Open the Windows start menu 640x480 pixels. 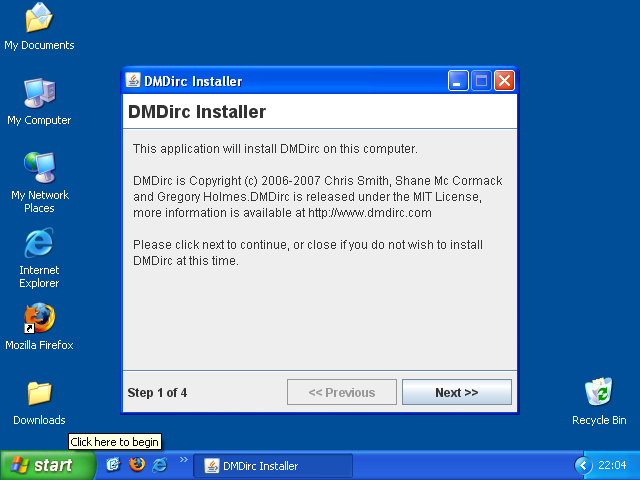(47, 465)
